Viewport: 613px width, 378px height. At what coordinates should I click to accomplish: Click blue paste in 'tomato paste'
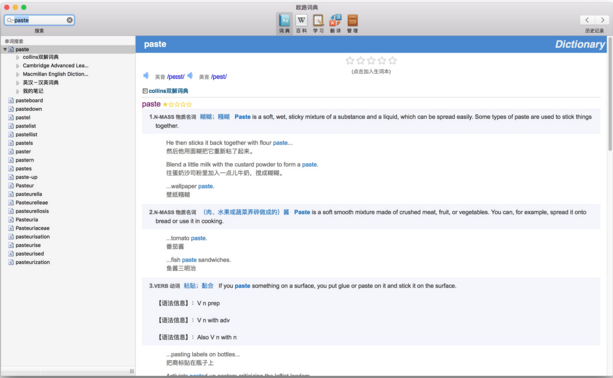pyautogui.click(x=198, y=238)
